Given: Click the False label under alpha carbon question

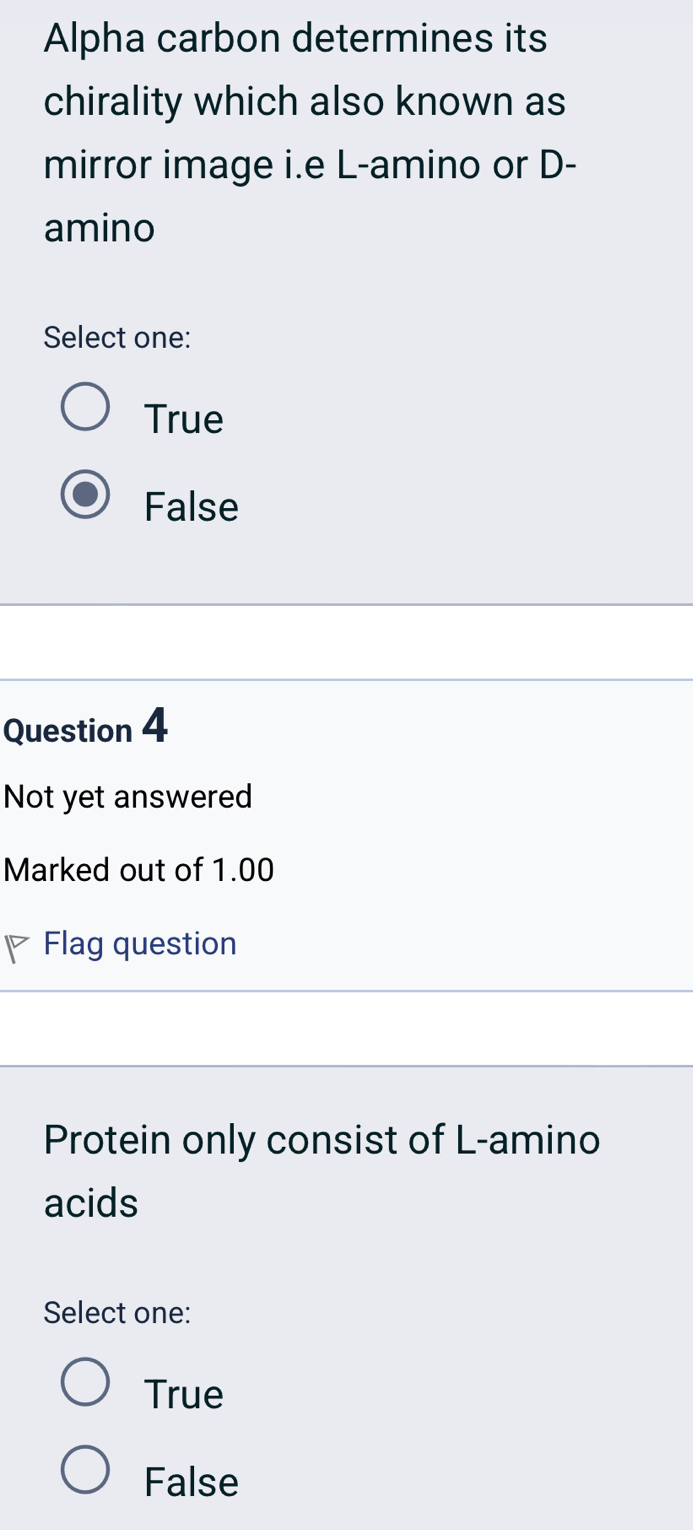Looking at the screenshot, I should 191,506.
